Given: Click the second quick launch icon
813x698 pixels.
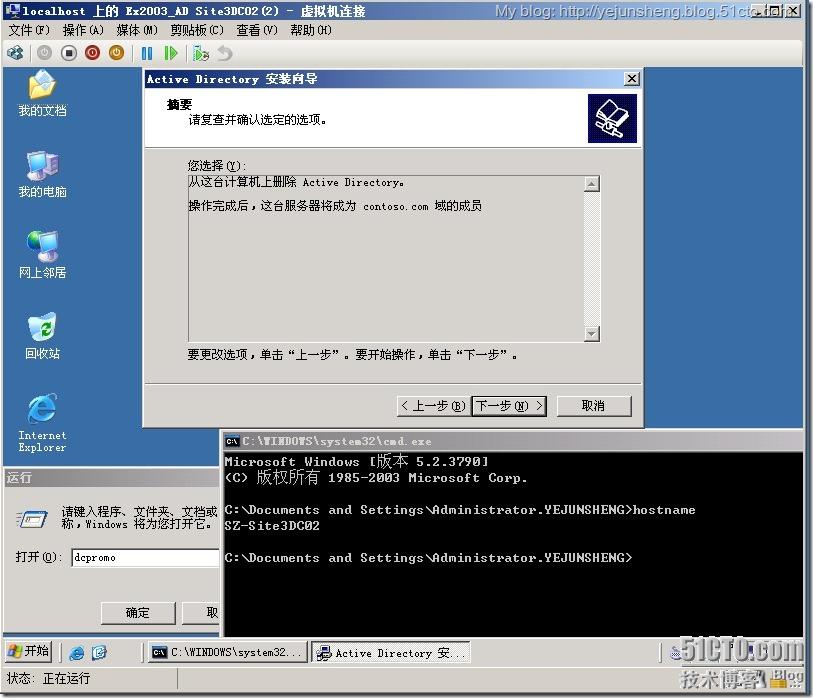Looking at the screenshot, I should coord(99,652).
